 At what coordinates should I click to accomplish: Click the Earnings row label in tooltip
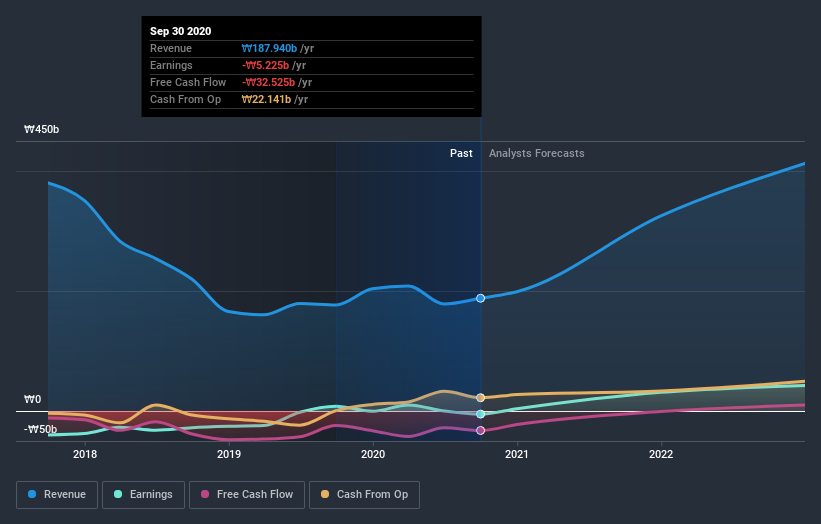point(171,65)
